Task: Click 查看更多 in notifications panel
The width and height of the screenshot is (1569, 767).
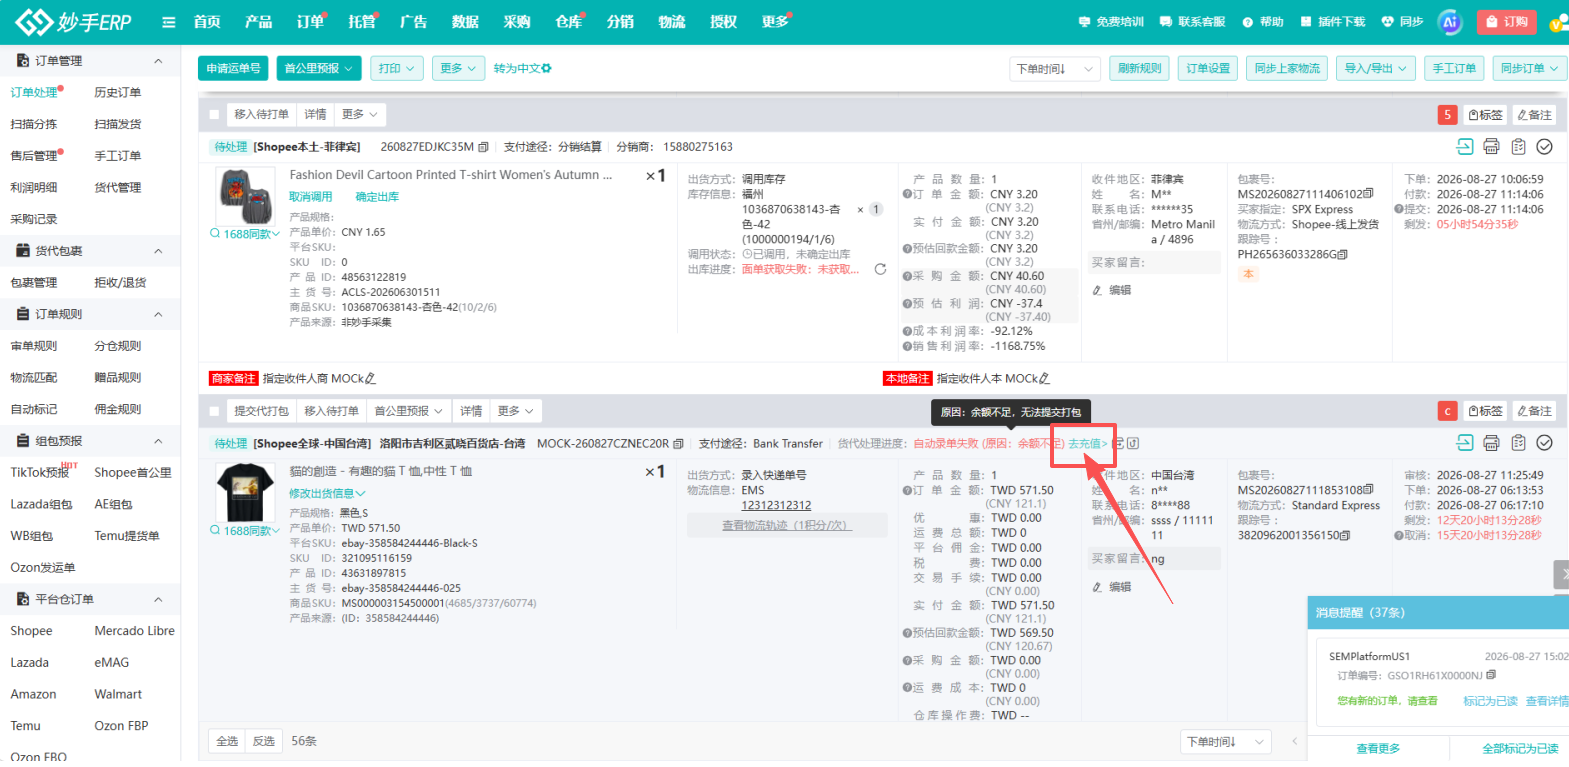Action: point(1378,749)
